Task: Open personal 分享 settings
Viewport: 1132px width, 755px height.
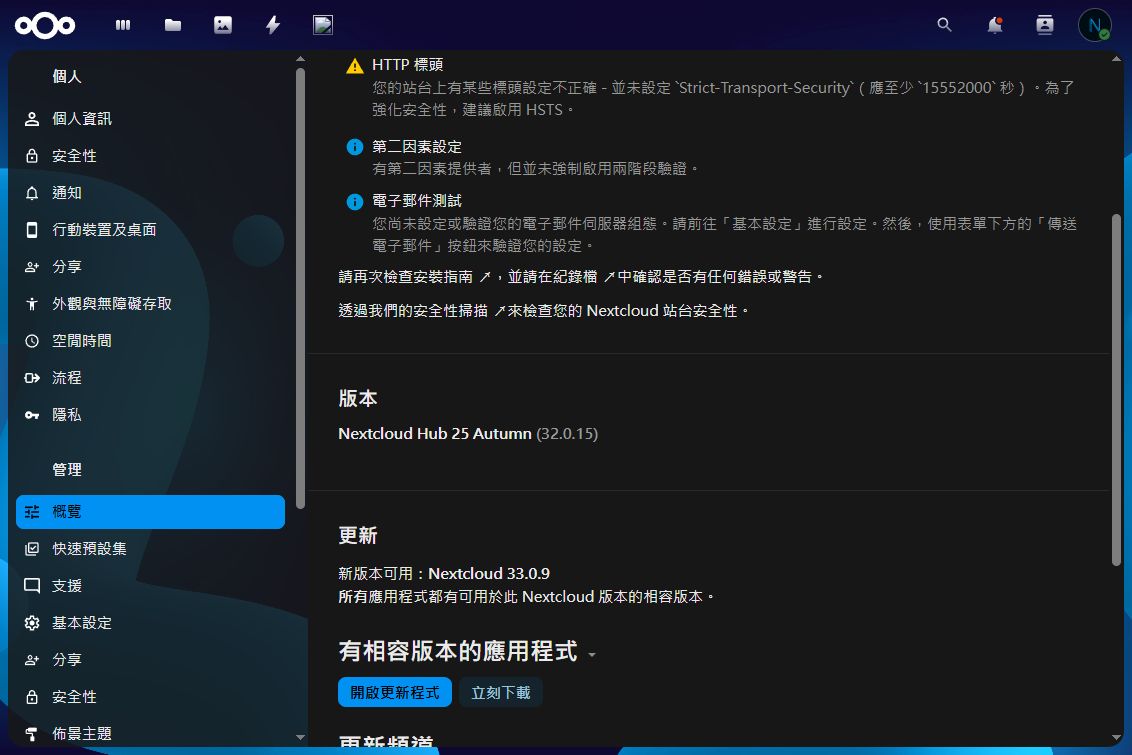Action: coord(150,267)
